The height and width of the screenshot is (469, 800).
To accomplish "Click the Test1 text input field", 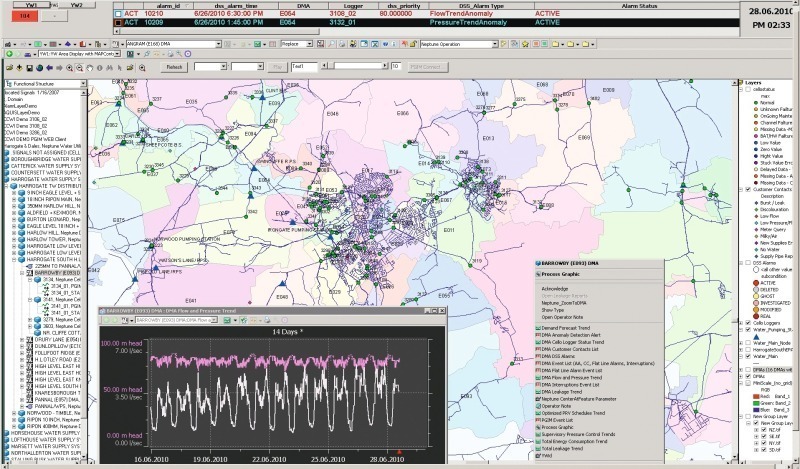I will click(x=304, y=67).
